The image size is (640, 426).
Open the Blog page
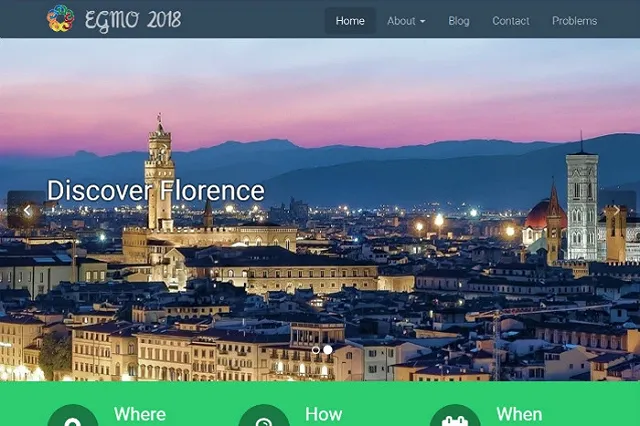pyautogui.click(x=459, y=21)
